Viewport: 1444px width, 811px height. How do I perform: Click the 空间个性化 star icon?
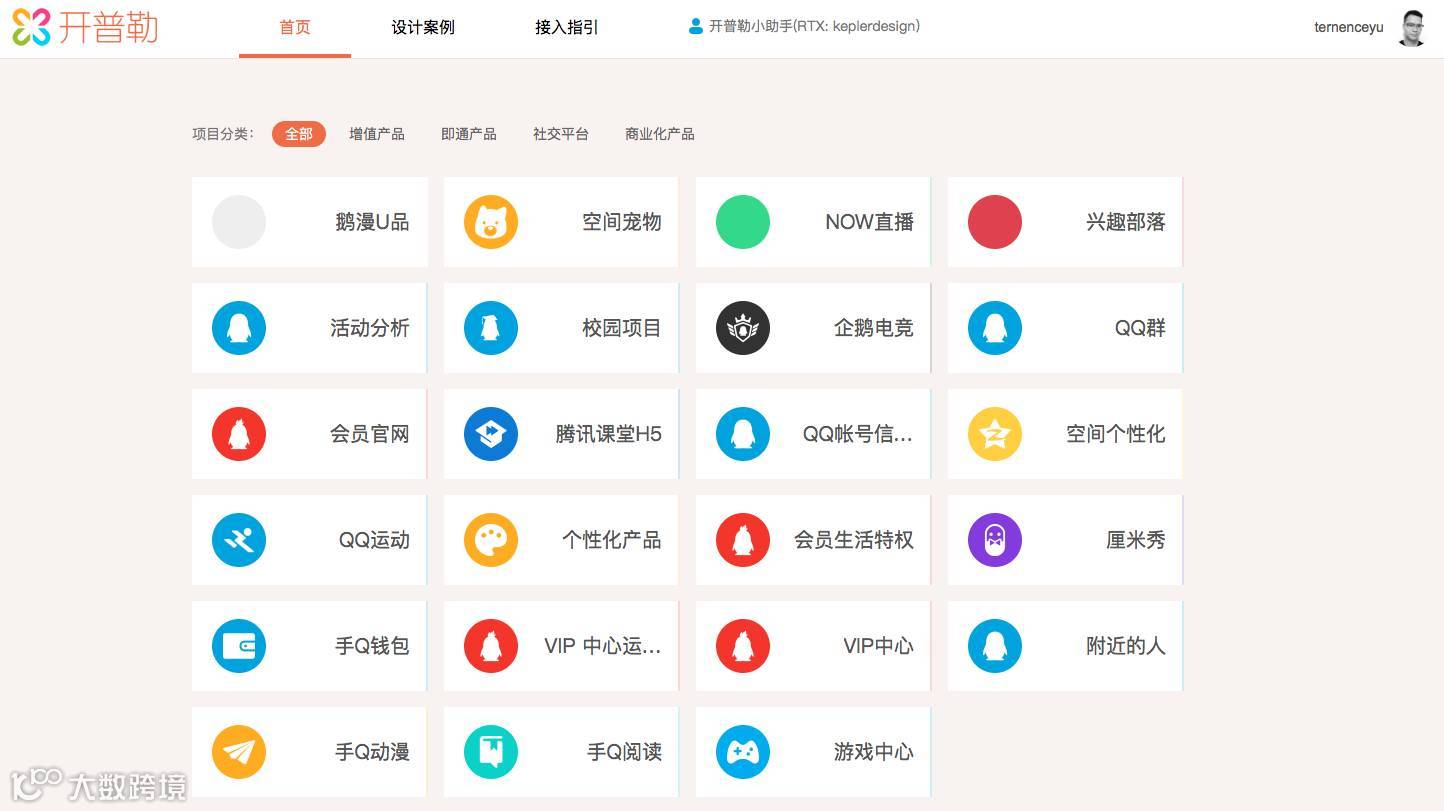[x=995, y=434]
